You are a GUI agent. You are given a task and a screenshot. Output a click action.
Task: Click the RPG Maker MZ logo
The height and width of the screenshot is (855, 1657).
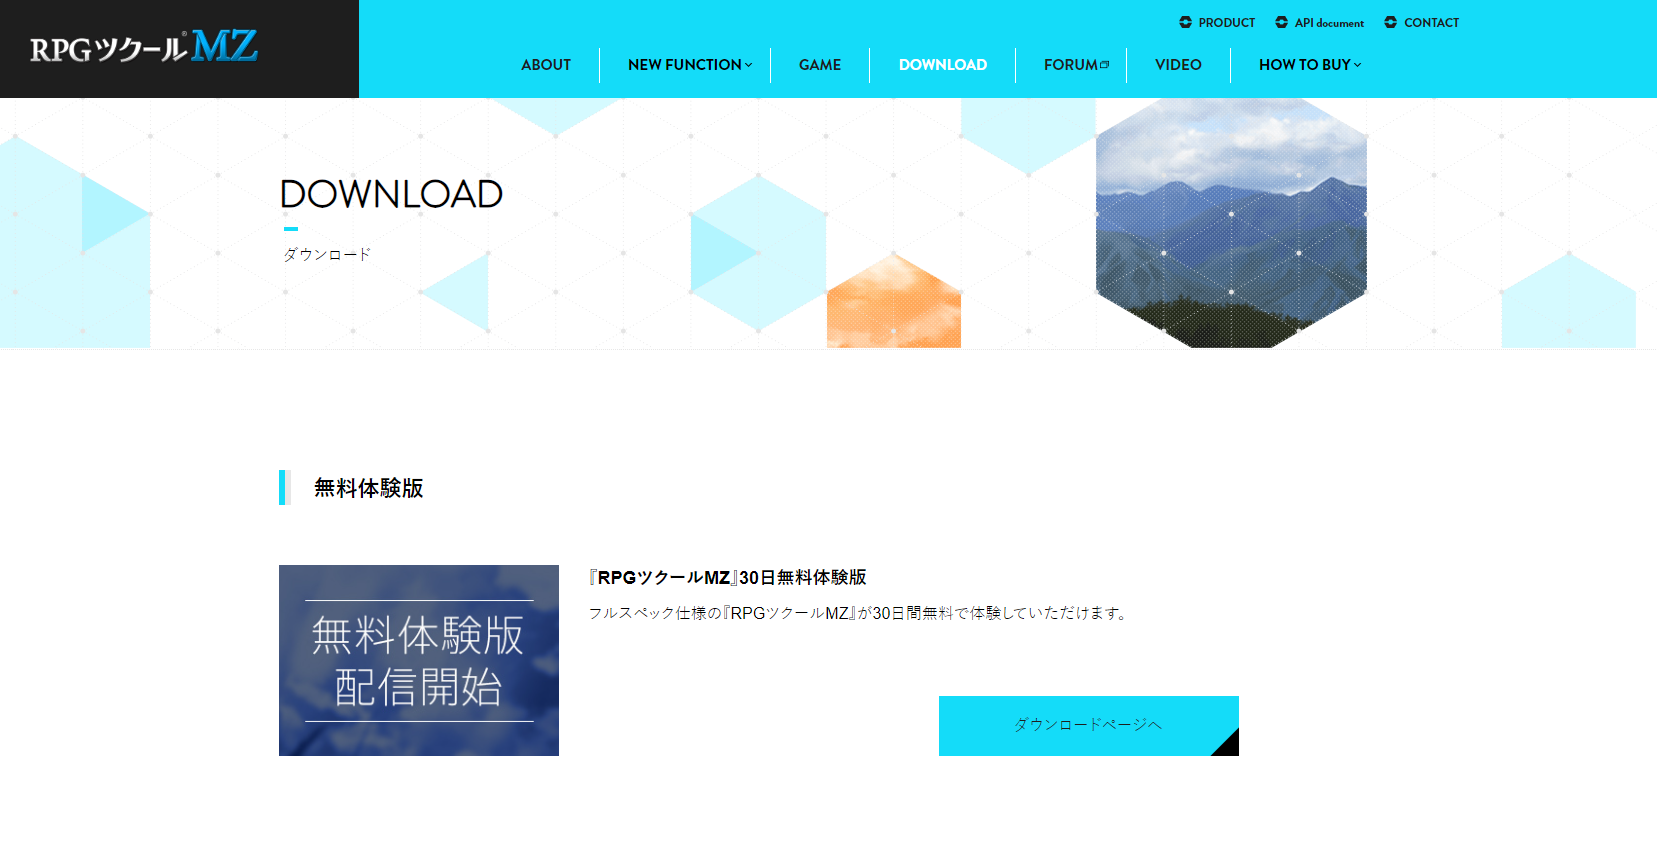(x=144, y=47)
